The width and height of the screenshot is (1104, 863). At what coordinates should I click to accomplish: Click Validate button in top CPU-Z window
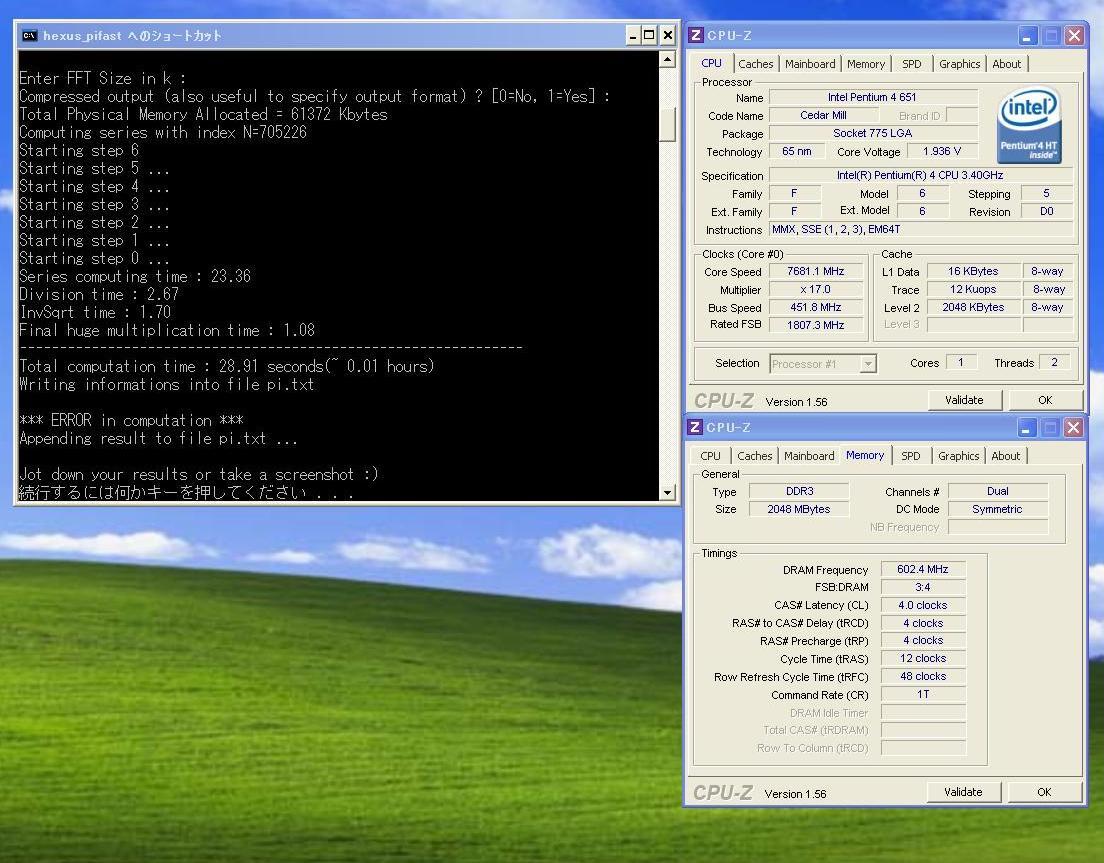click(964, 400)
